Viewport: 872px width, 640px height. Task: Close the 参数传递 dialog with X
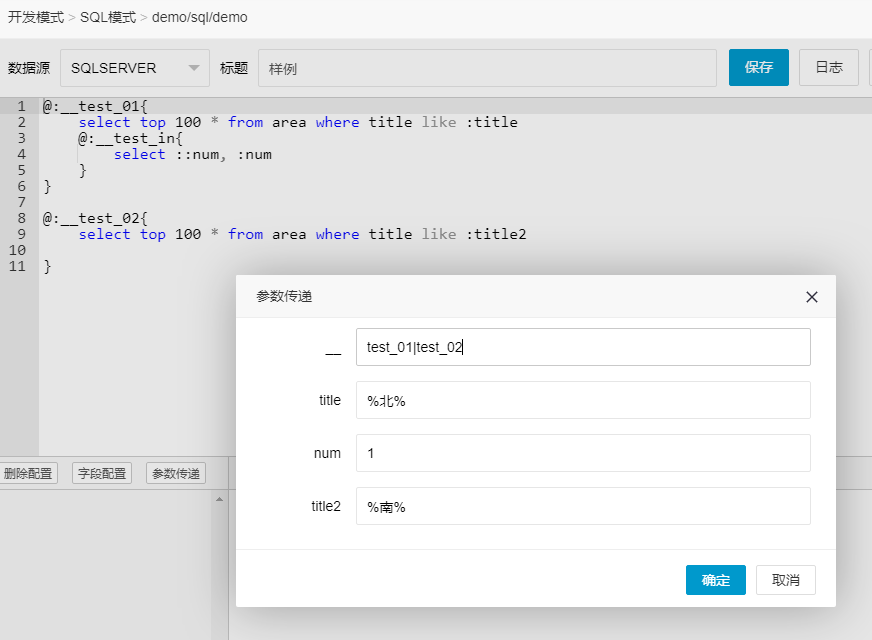point(812,297)
